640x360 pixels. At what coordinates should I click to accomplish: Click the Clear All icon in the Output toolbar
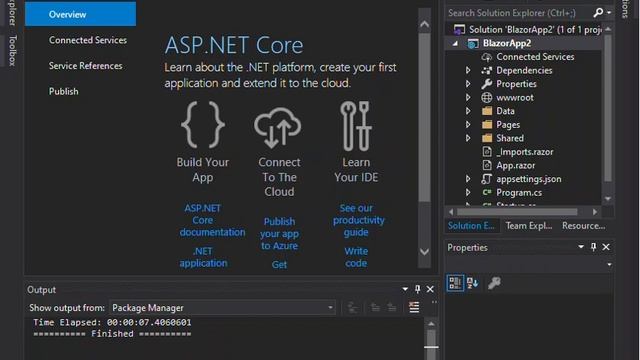pos(414,307)
